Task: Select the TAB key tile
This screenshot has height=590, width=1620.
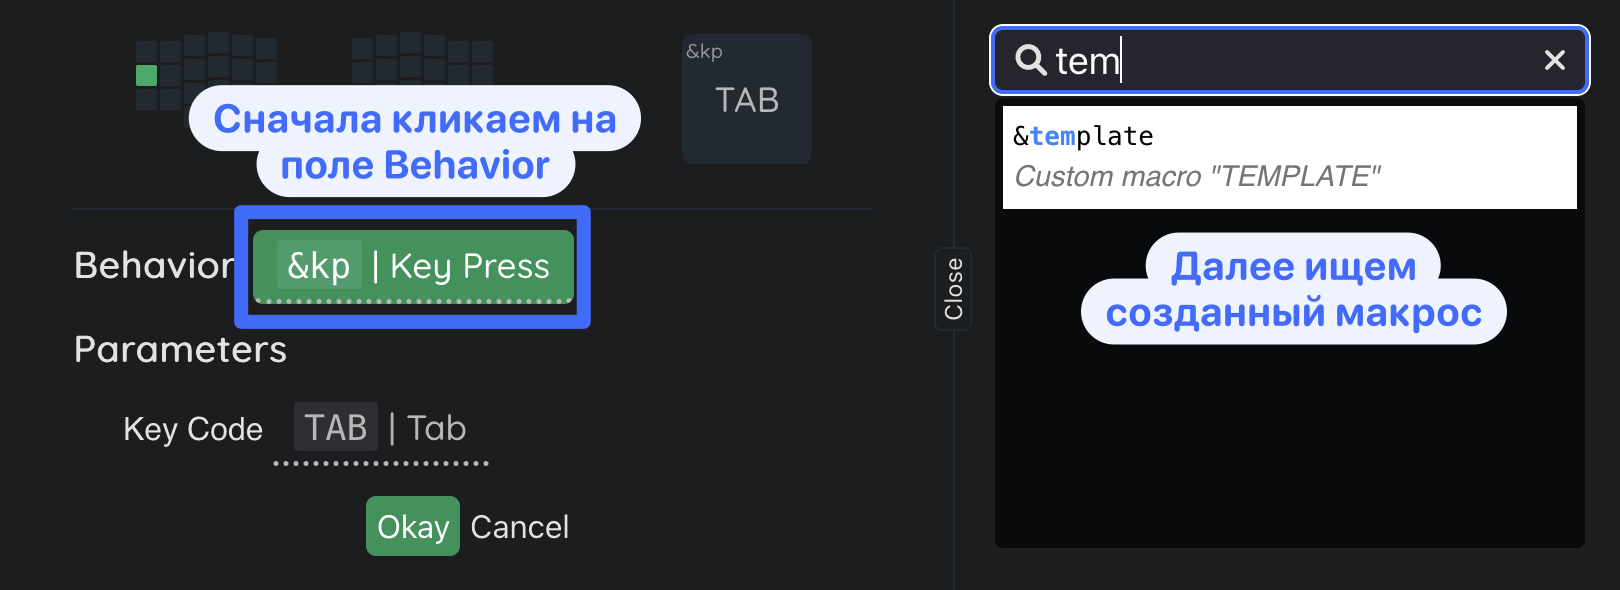Action: (x=747, y=100)
